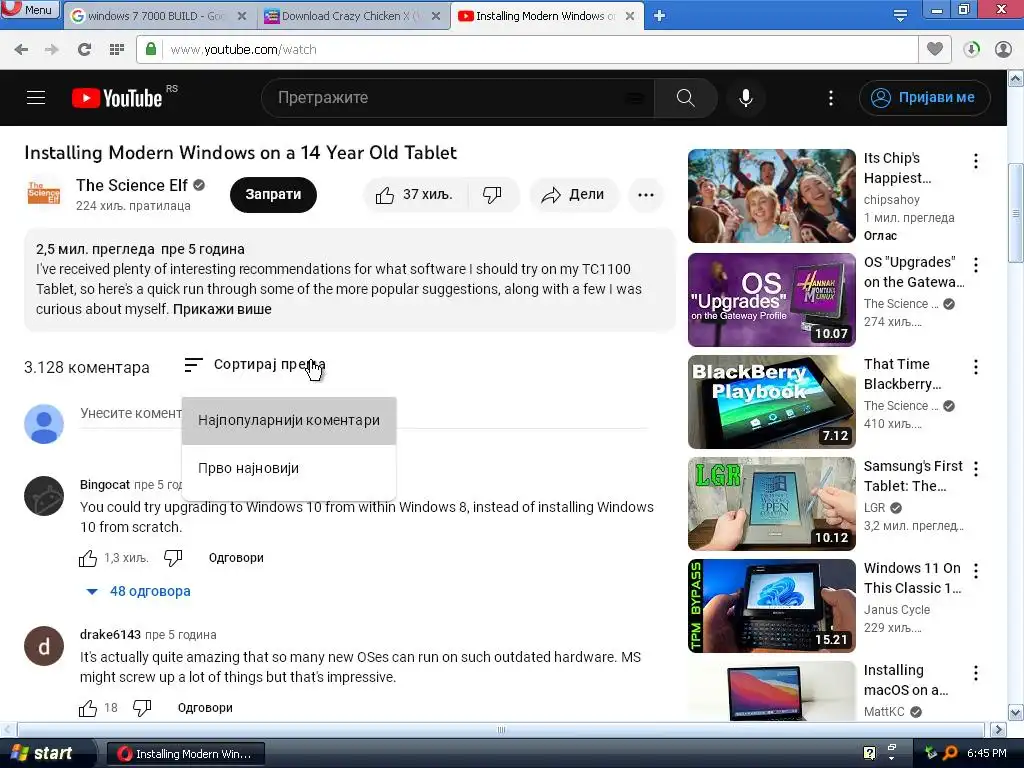Focus the YouTube search box Претражите
Image resolution: width=1024 pixels, height=768 pixels.
[x=457, y=98]
